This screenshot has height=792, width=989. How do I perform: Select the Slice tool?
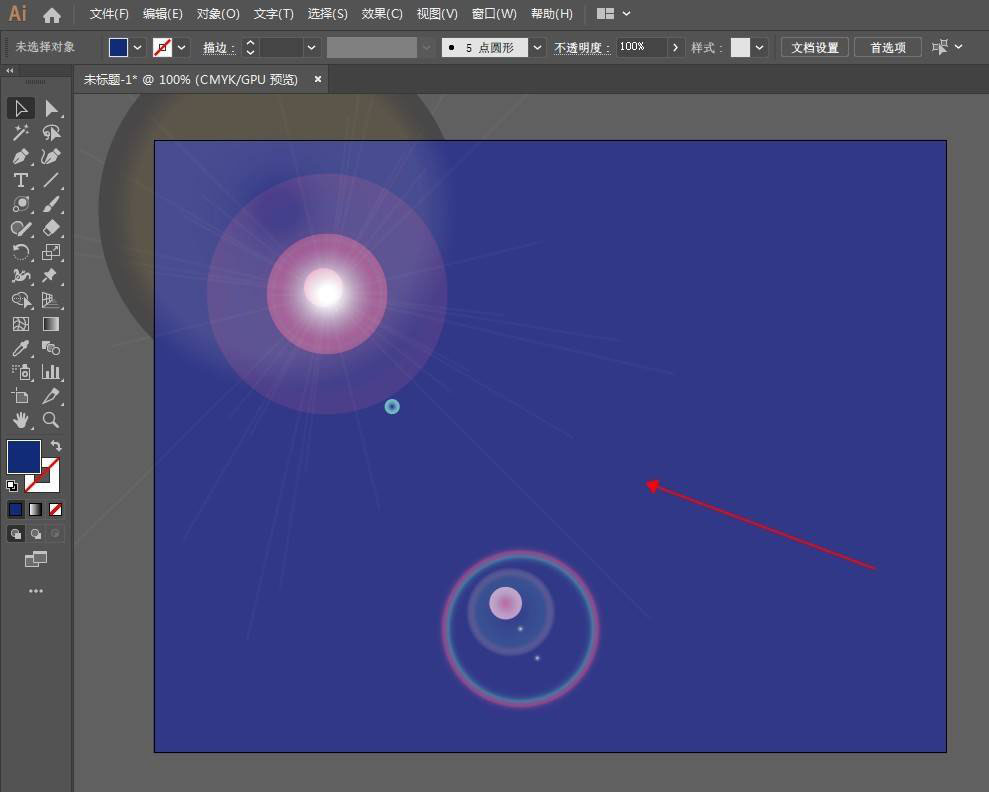51,396
